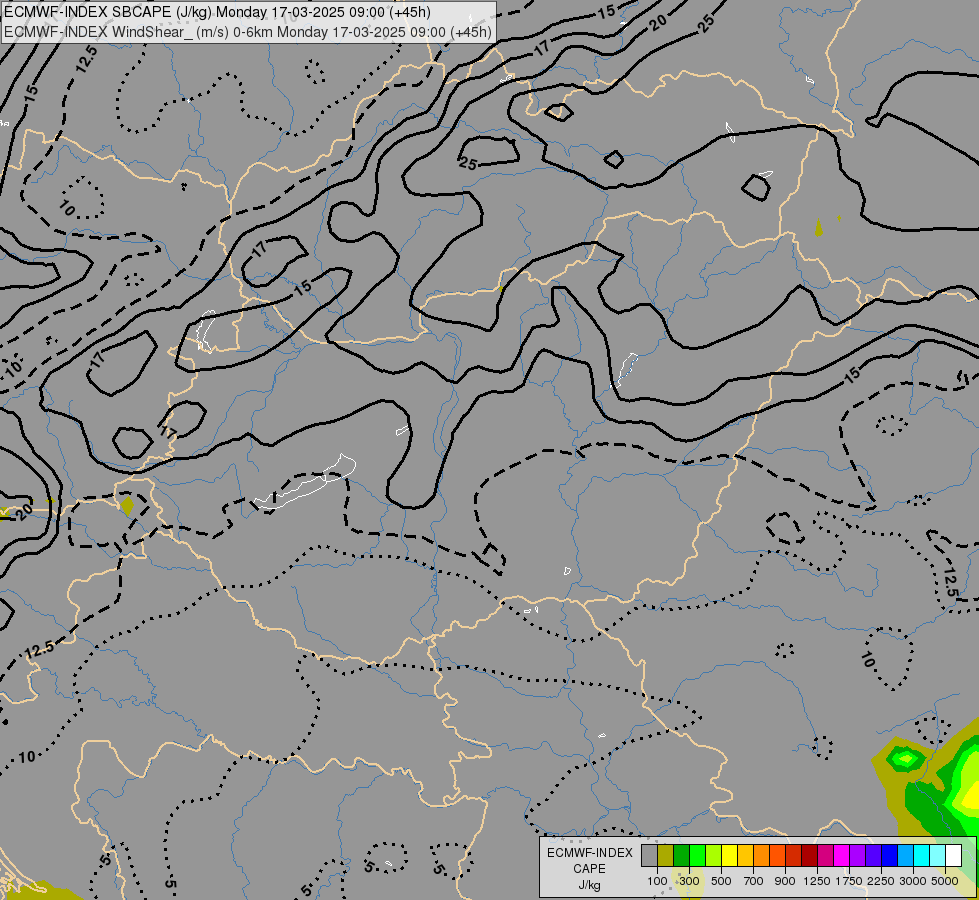
Task: Choose the sky blue swatch before 3000
Action: click(905, 856)
